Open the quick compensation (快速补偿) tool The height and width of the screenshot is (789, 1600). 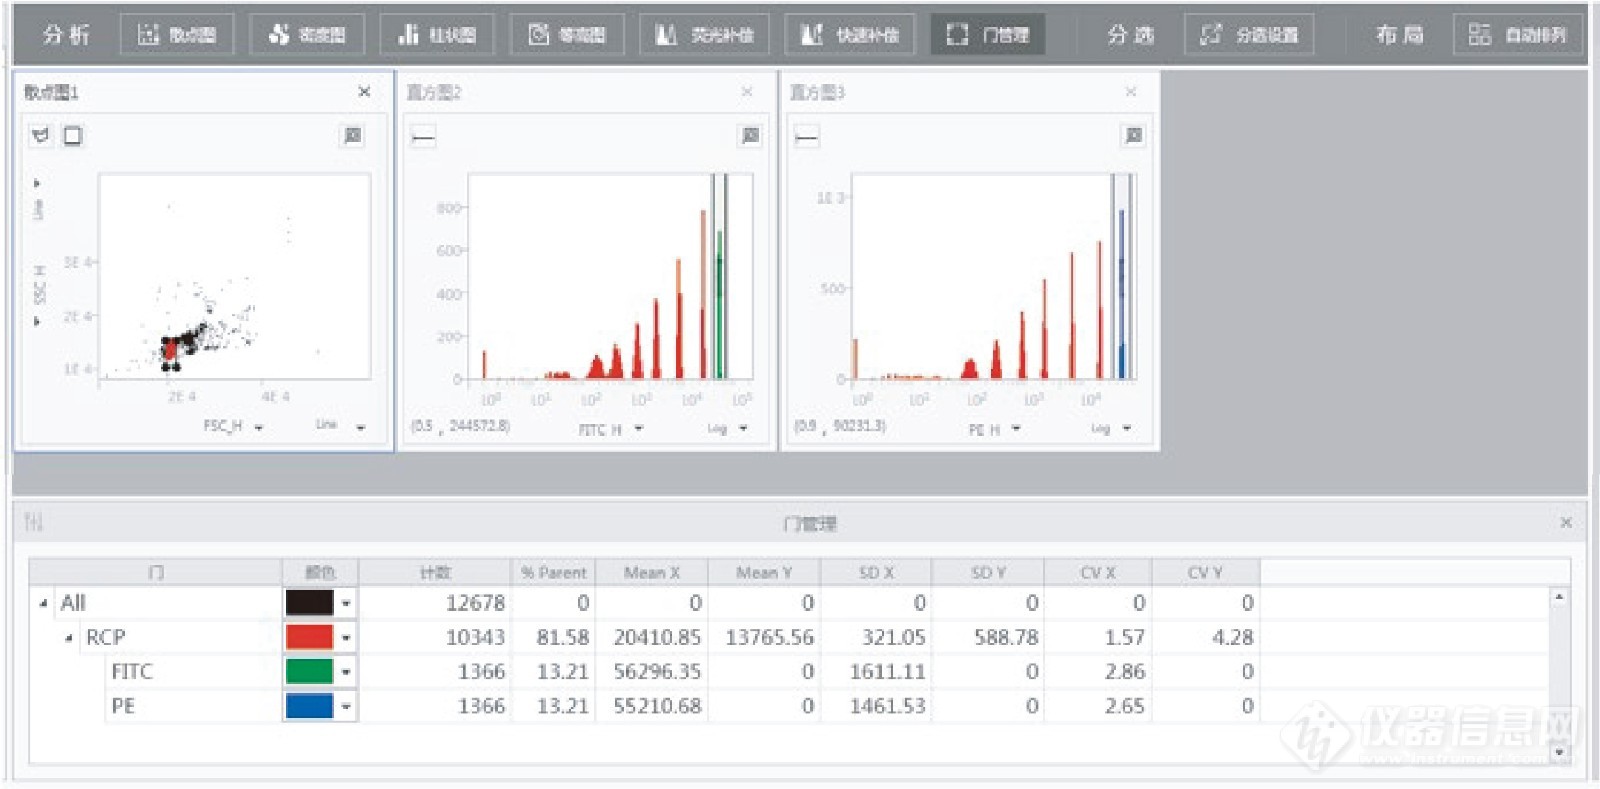coord(849,35)
